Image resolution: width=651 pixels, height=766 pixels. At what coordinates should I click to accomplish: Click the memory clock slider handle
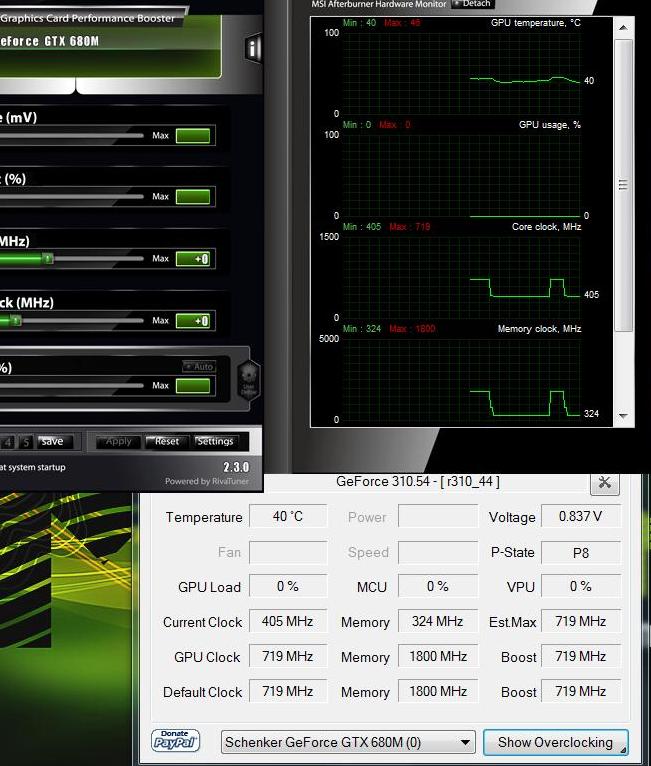16,320
